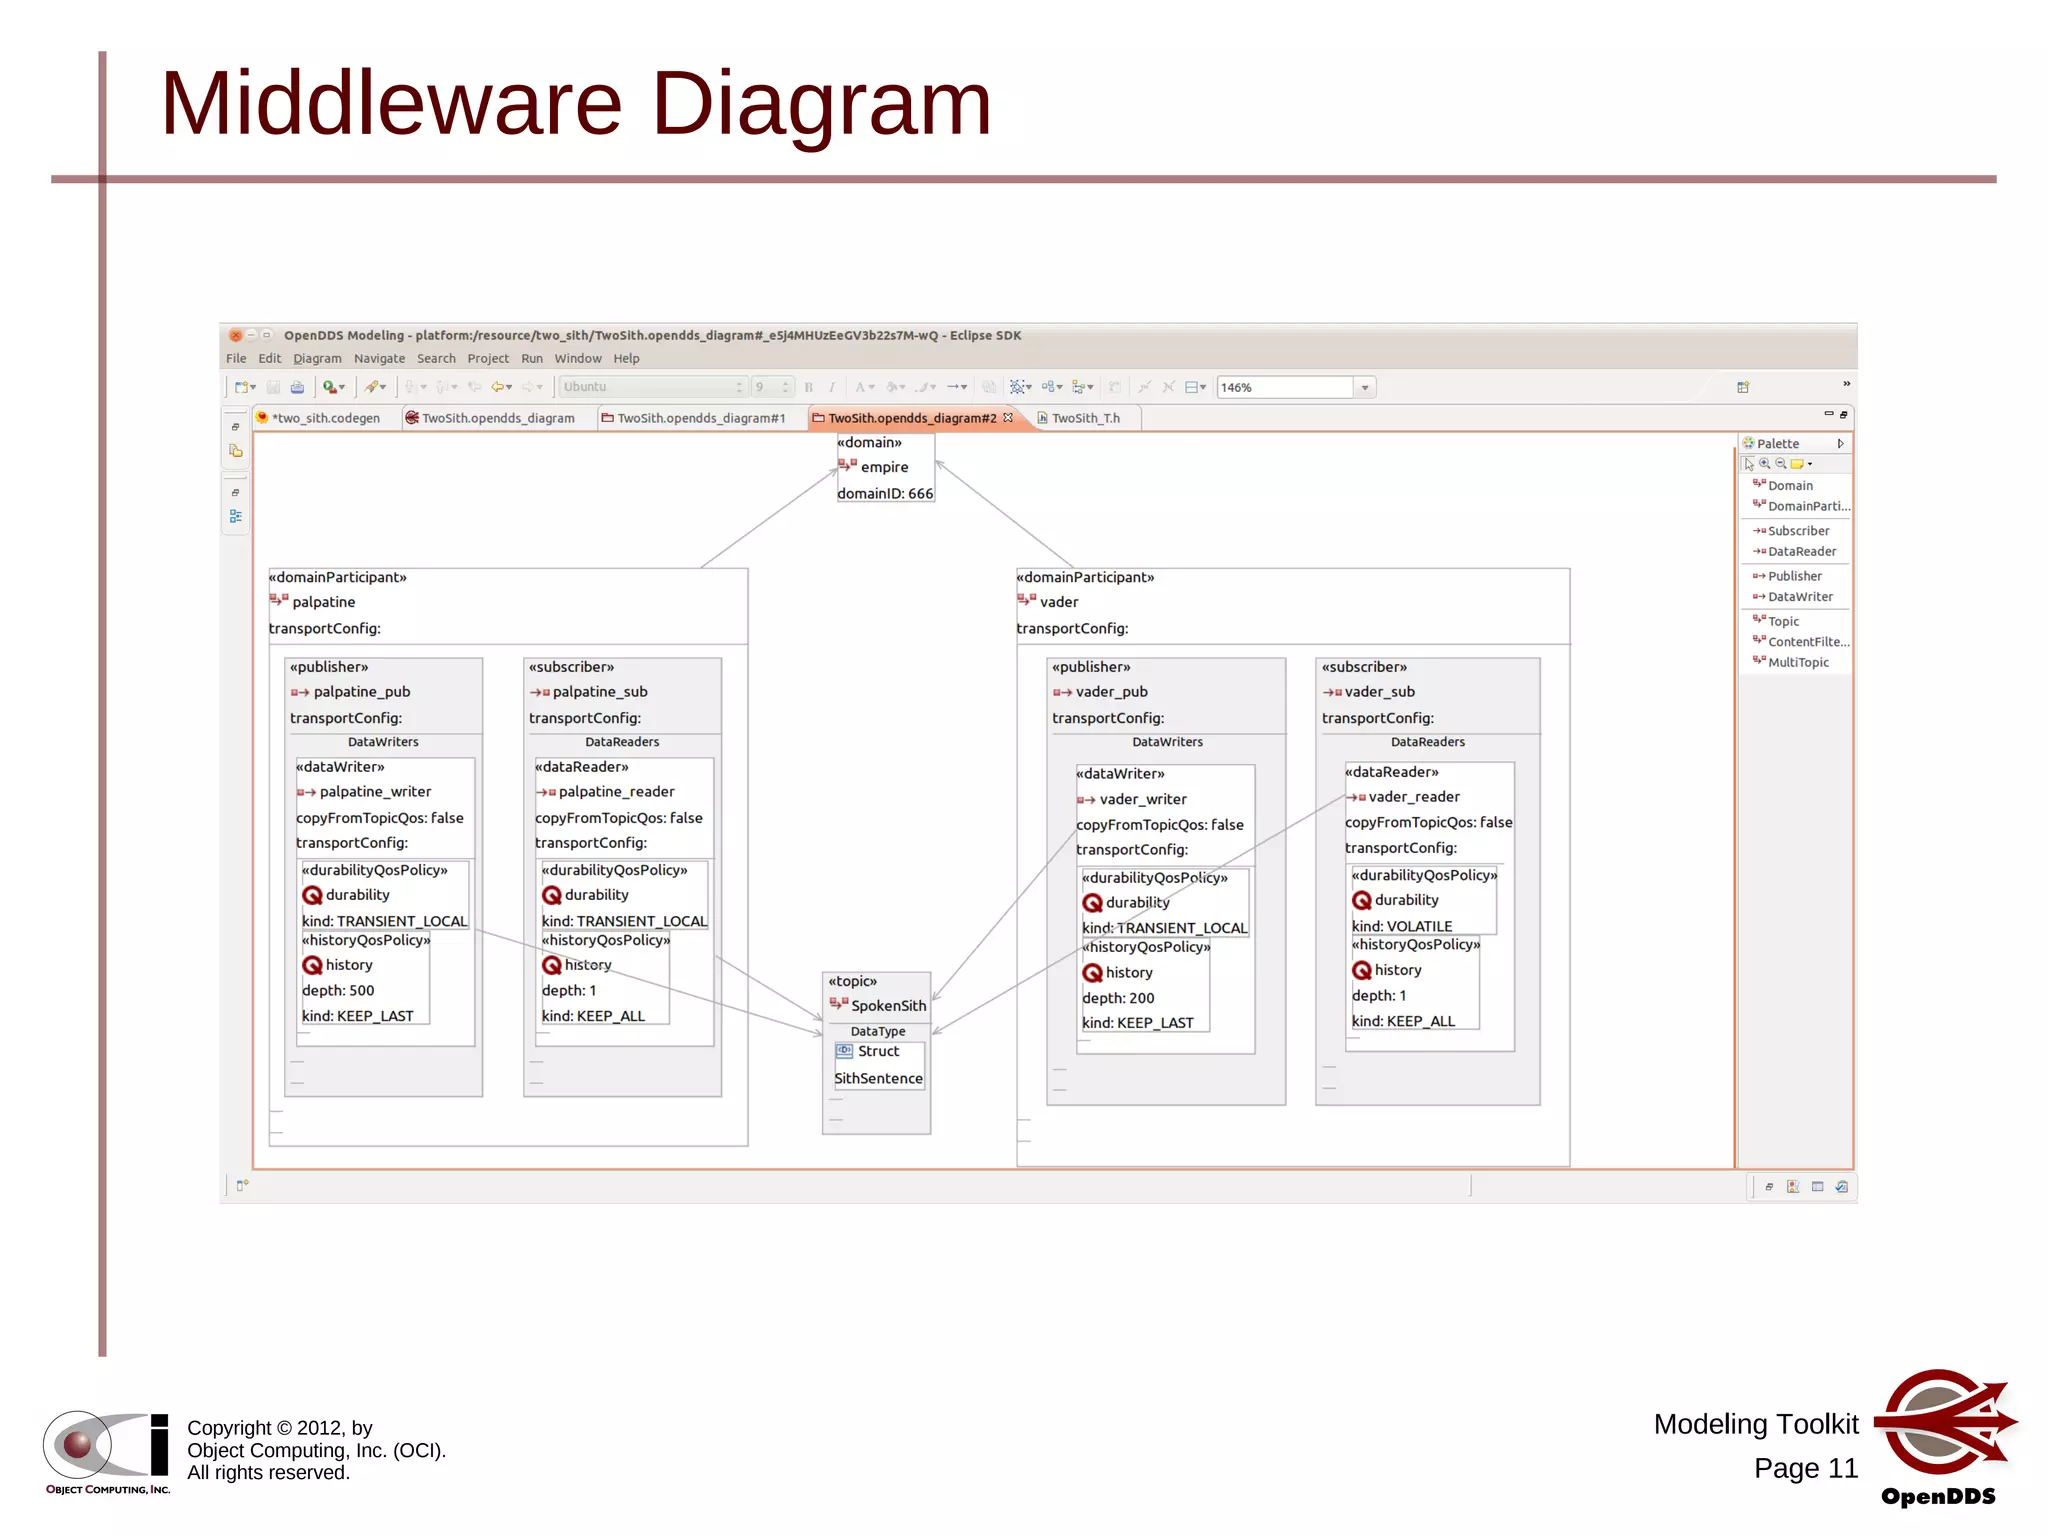Click 'depth: 500' history value

pyautogui.click(x=338, y=990)
